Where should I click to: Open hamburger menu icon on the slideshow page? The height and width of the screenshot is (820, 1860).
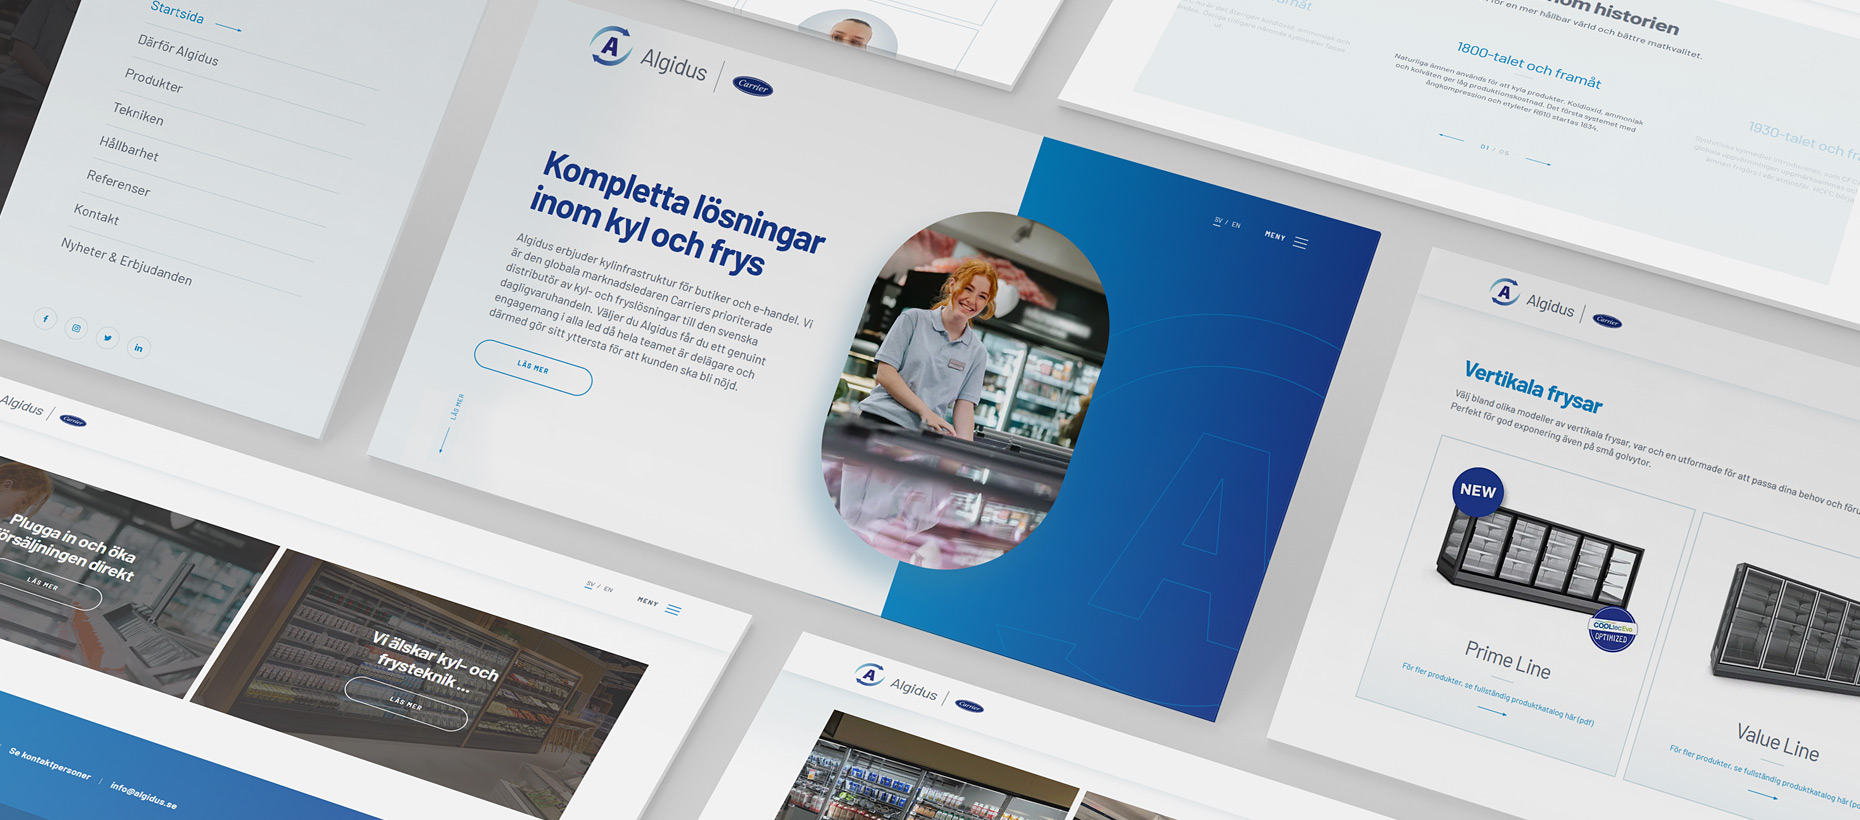(673, 609)
